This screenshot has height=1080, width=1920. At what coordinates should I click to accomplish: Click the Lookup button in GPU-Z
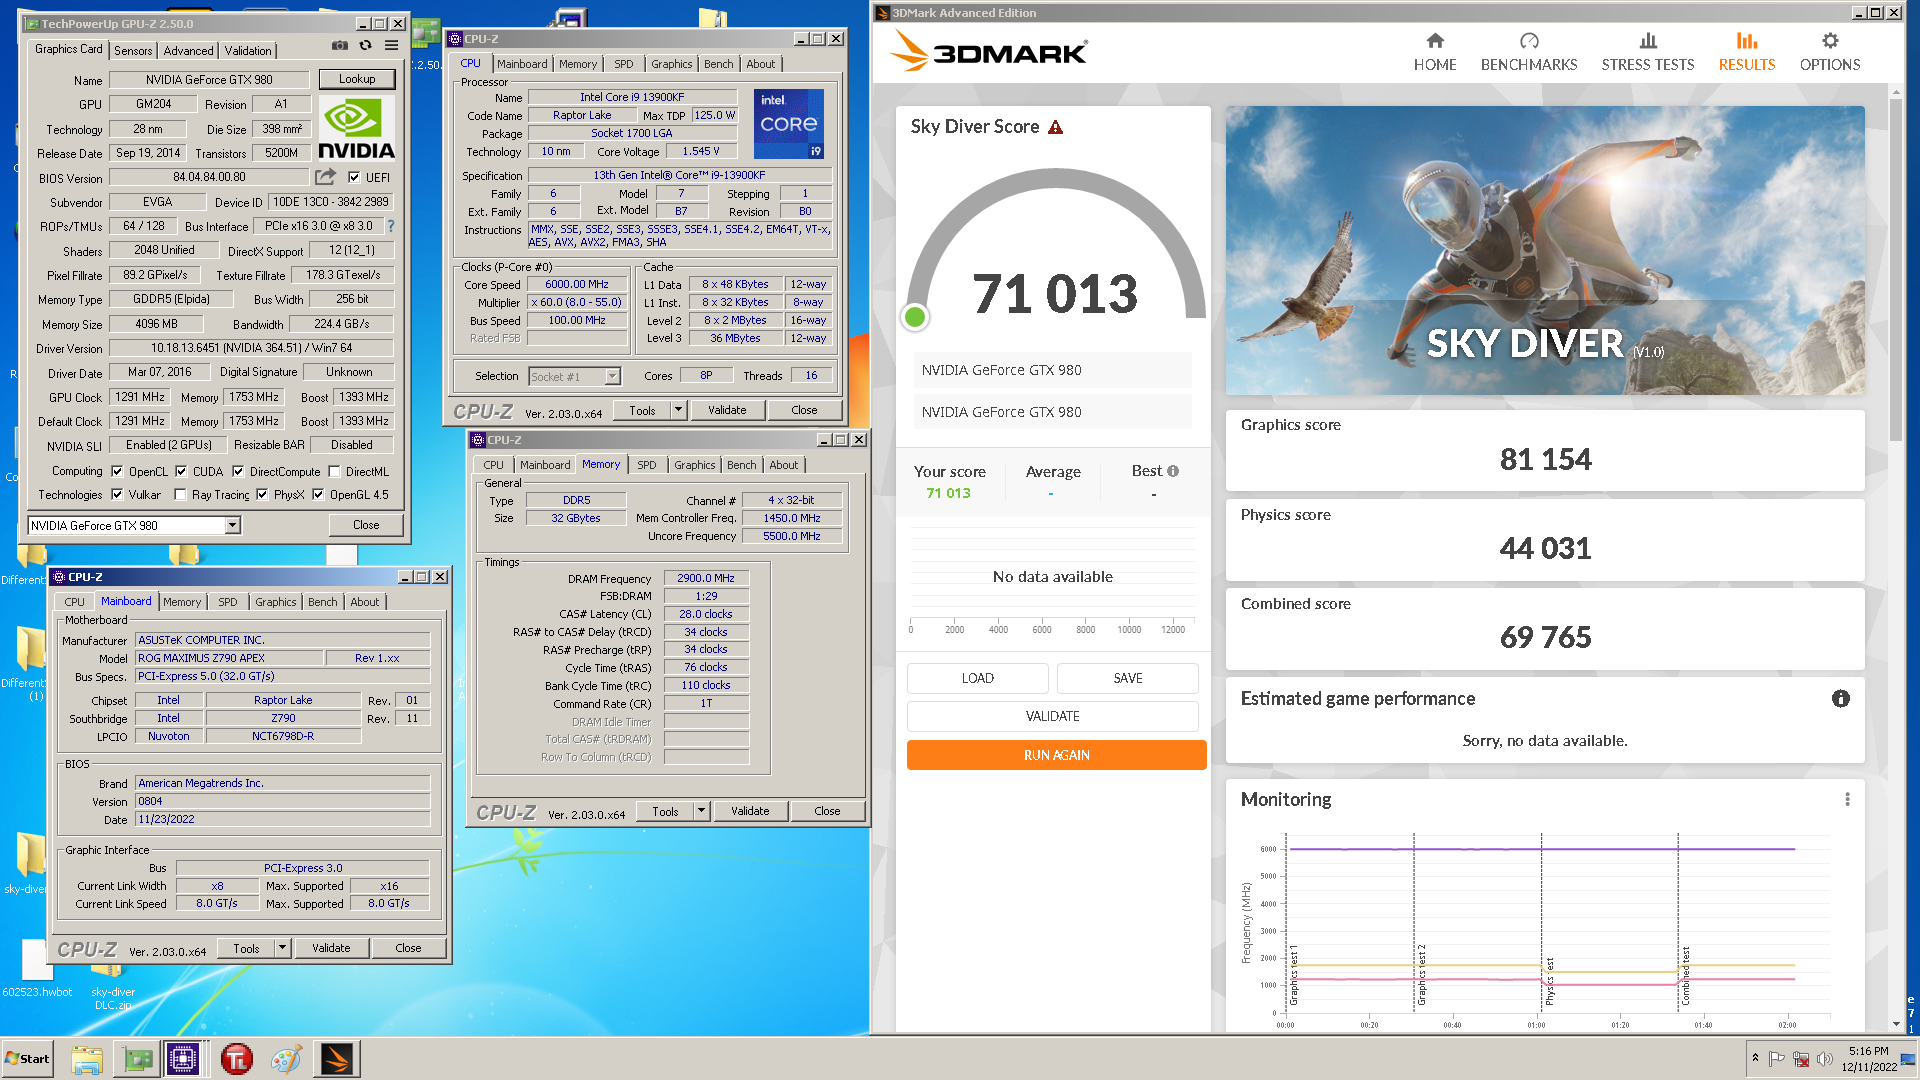click(x=357, y=79)
